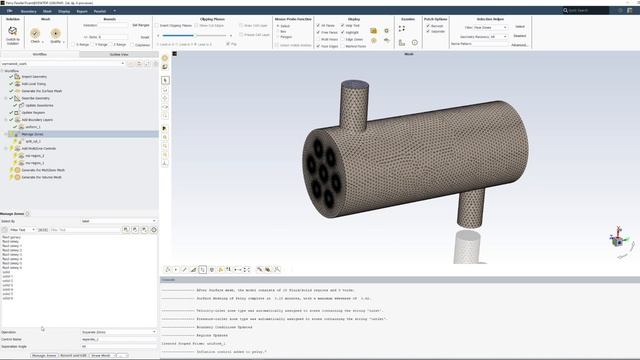Click the yellow folder-like icon in Display group
Screen dimensions: 640x360
(373, 31)
